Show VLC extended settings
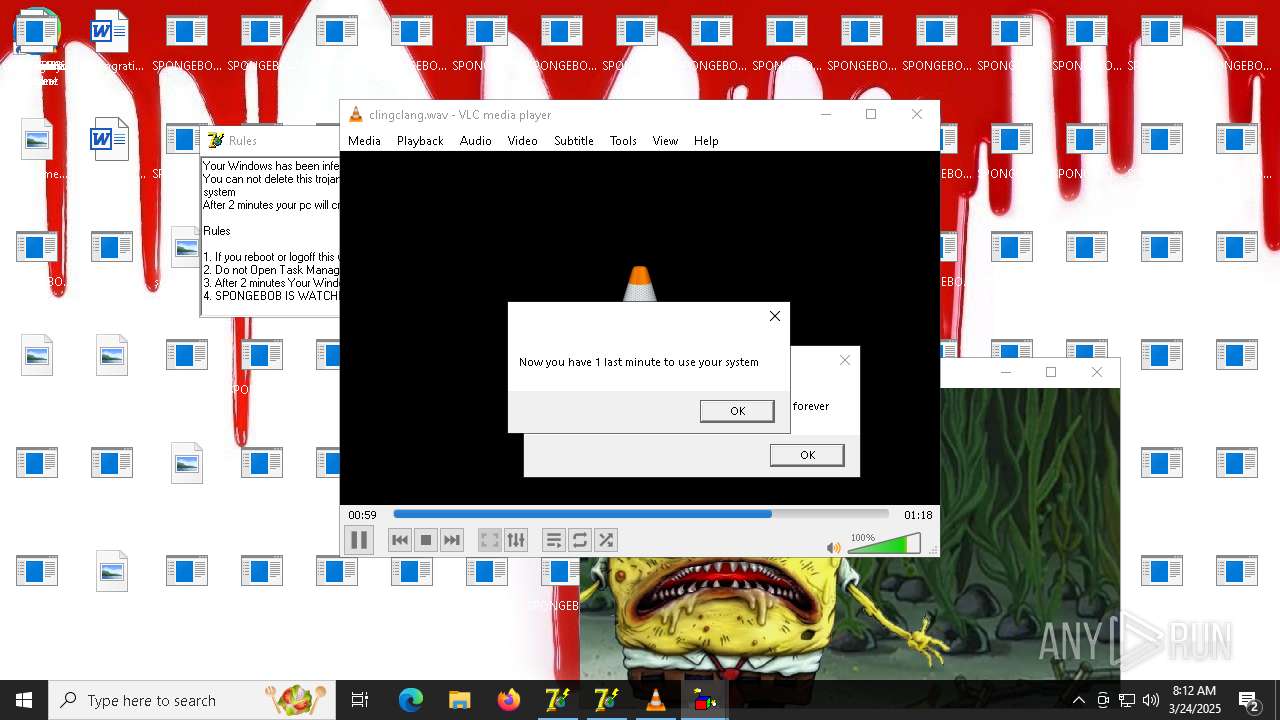The image size is (1280, 720). (x=516, y=540)
